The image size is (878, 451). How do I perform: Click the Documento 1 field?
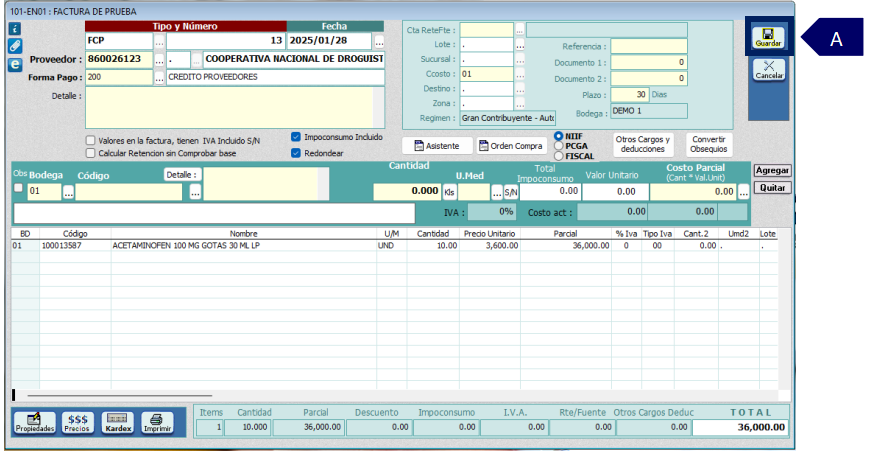(649, 63)
